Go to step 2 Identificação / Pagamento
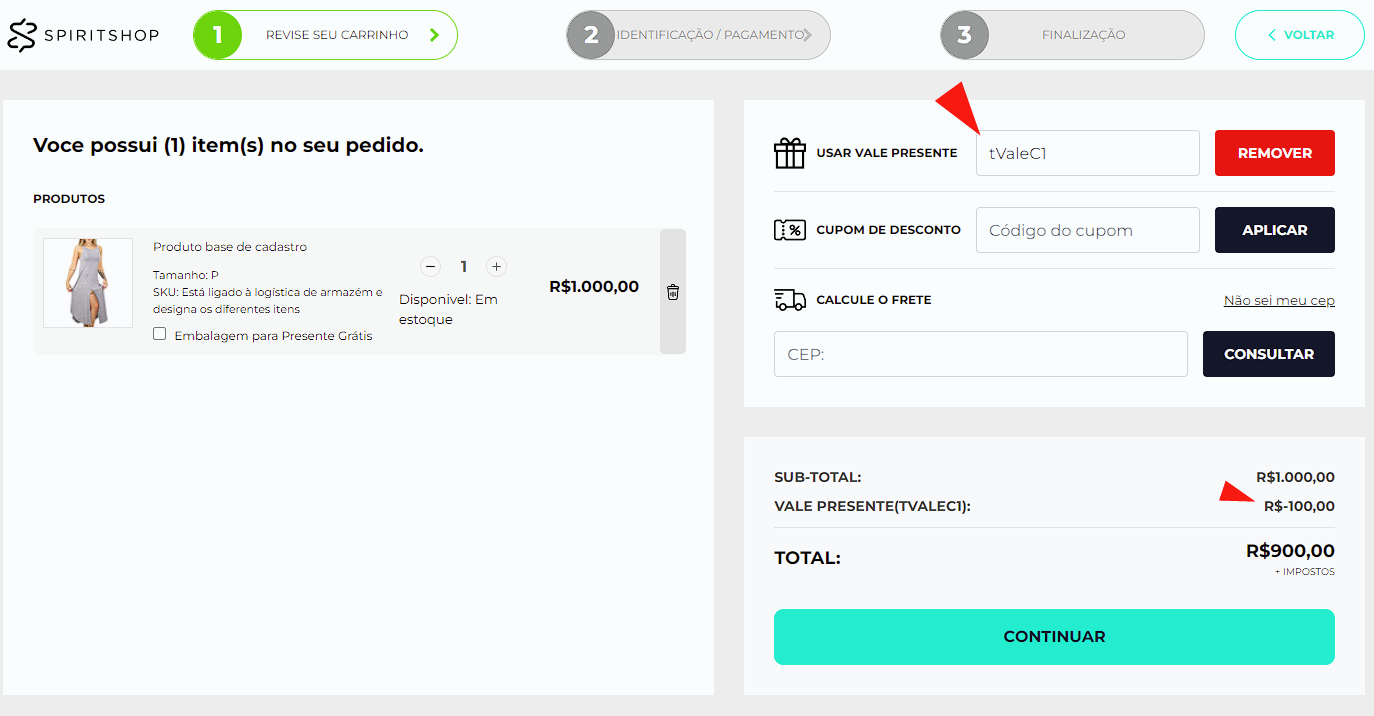1374x716 pixels. (698, 35)
